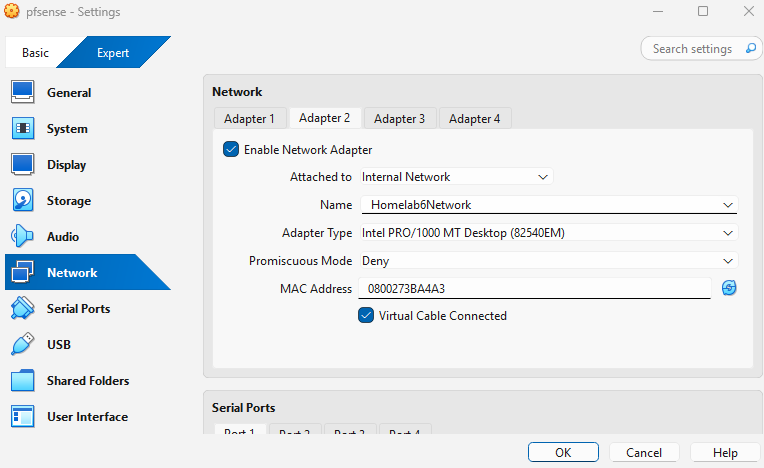
Task: Select the Network monitors icon
Action: click(x=22, y=272)
